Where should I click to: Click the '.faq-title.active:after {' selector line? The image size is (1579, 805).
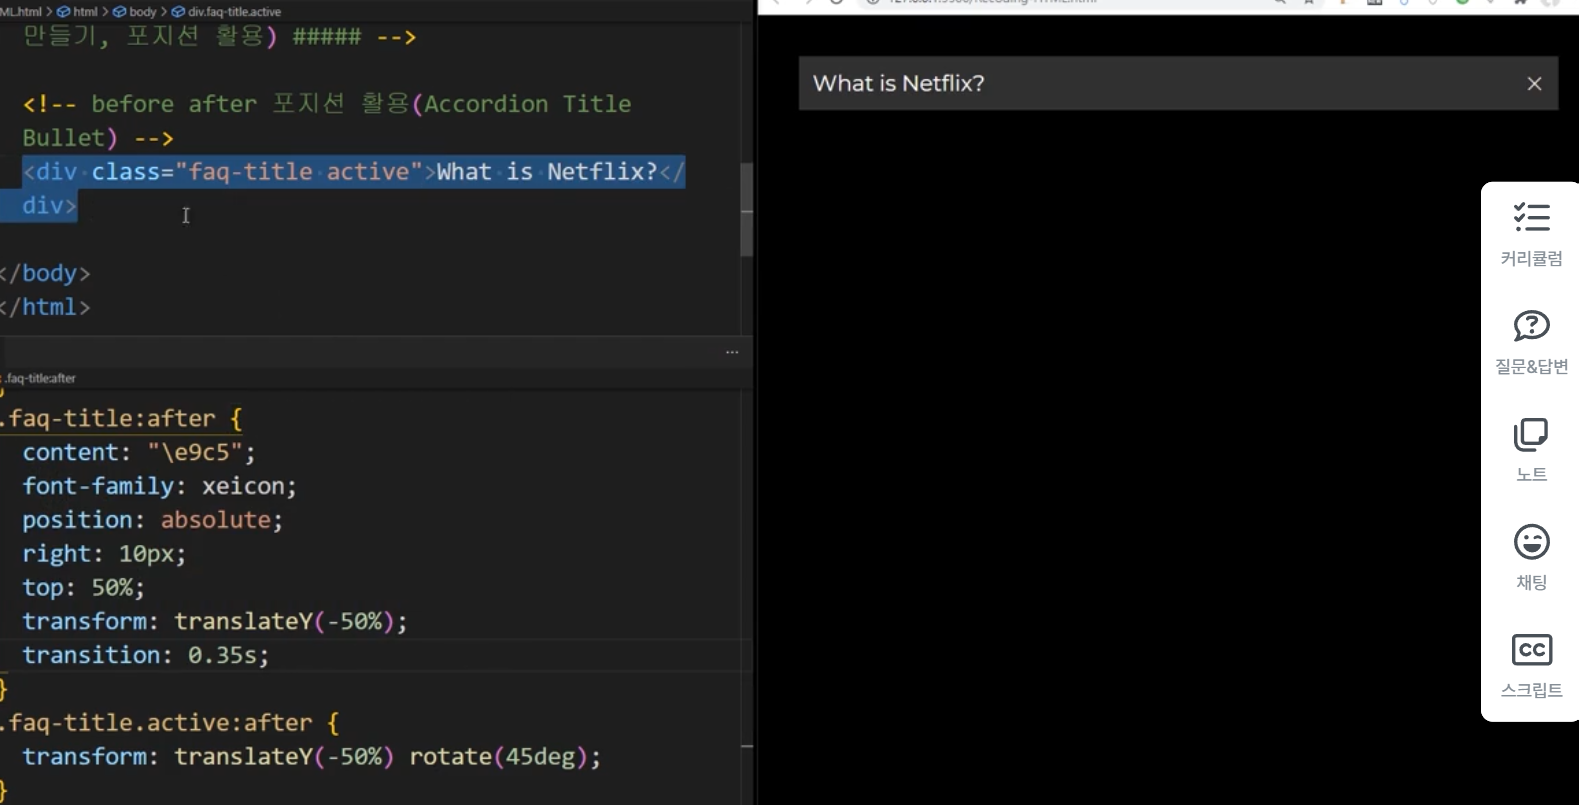click(x=170, y=722)
